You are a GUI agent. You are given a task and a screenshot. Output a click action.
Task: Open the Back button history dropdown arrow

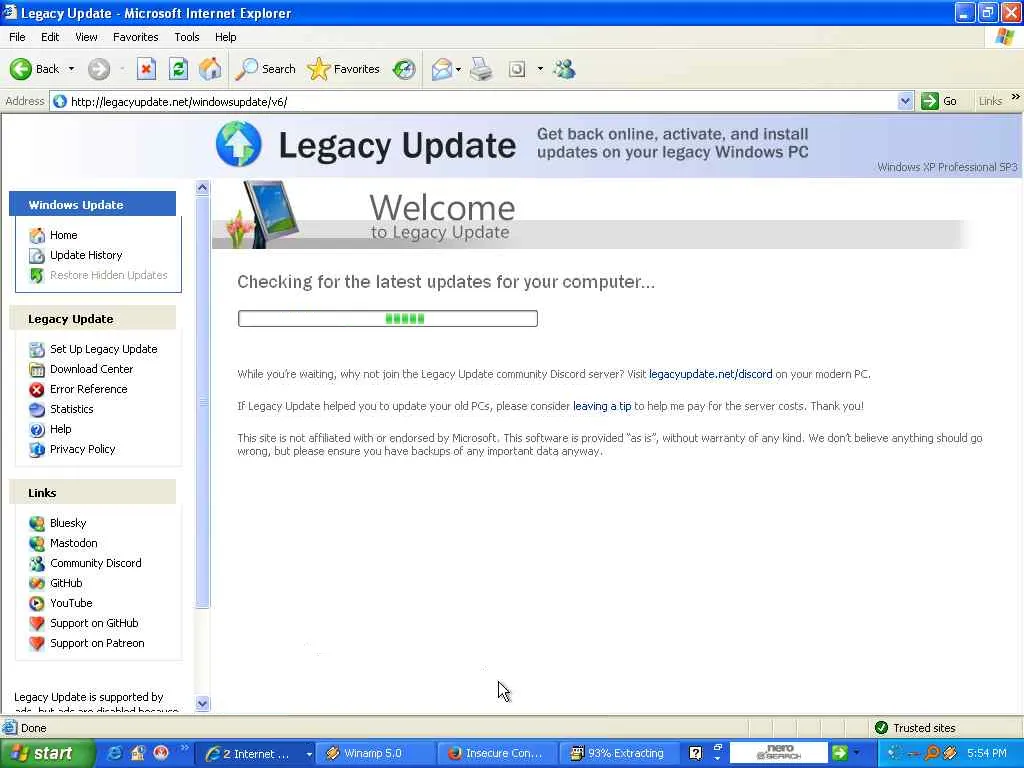[71, 69]
